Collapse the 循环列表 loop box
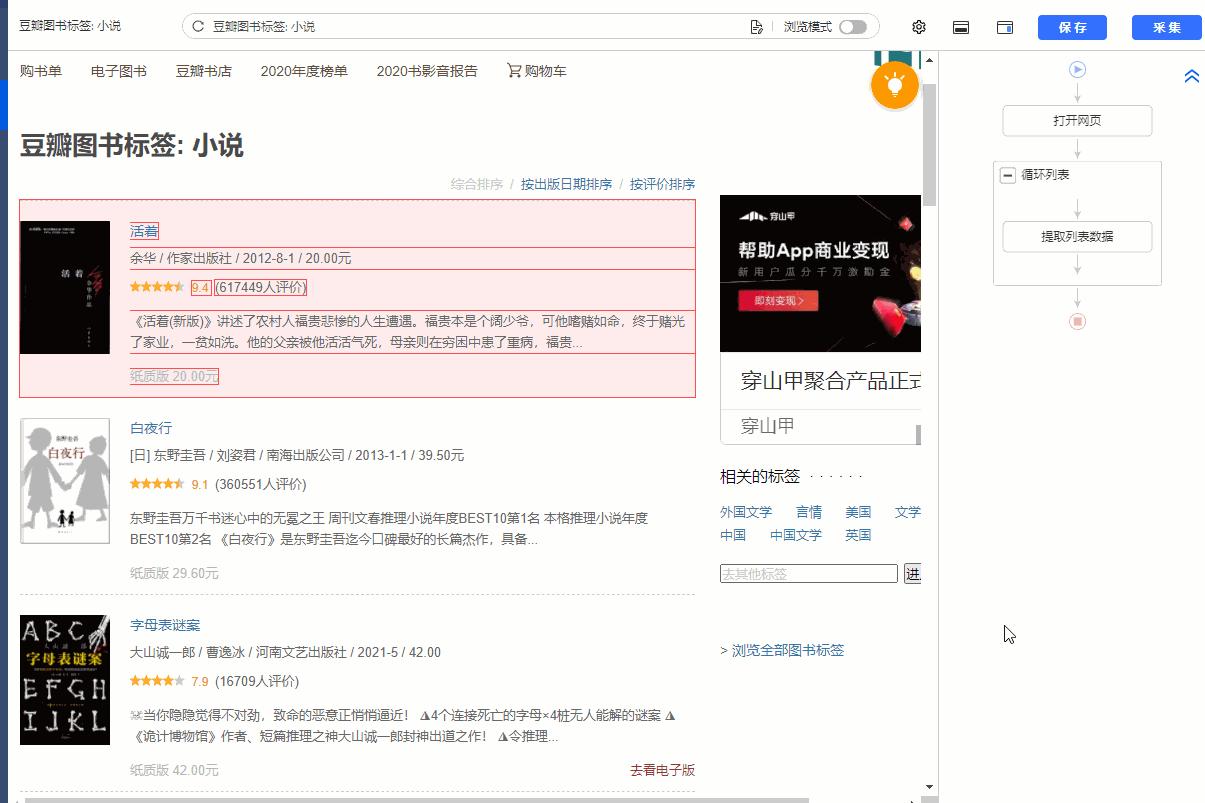1205x803 pixels. click(1008, 175)
